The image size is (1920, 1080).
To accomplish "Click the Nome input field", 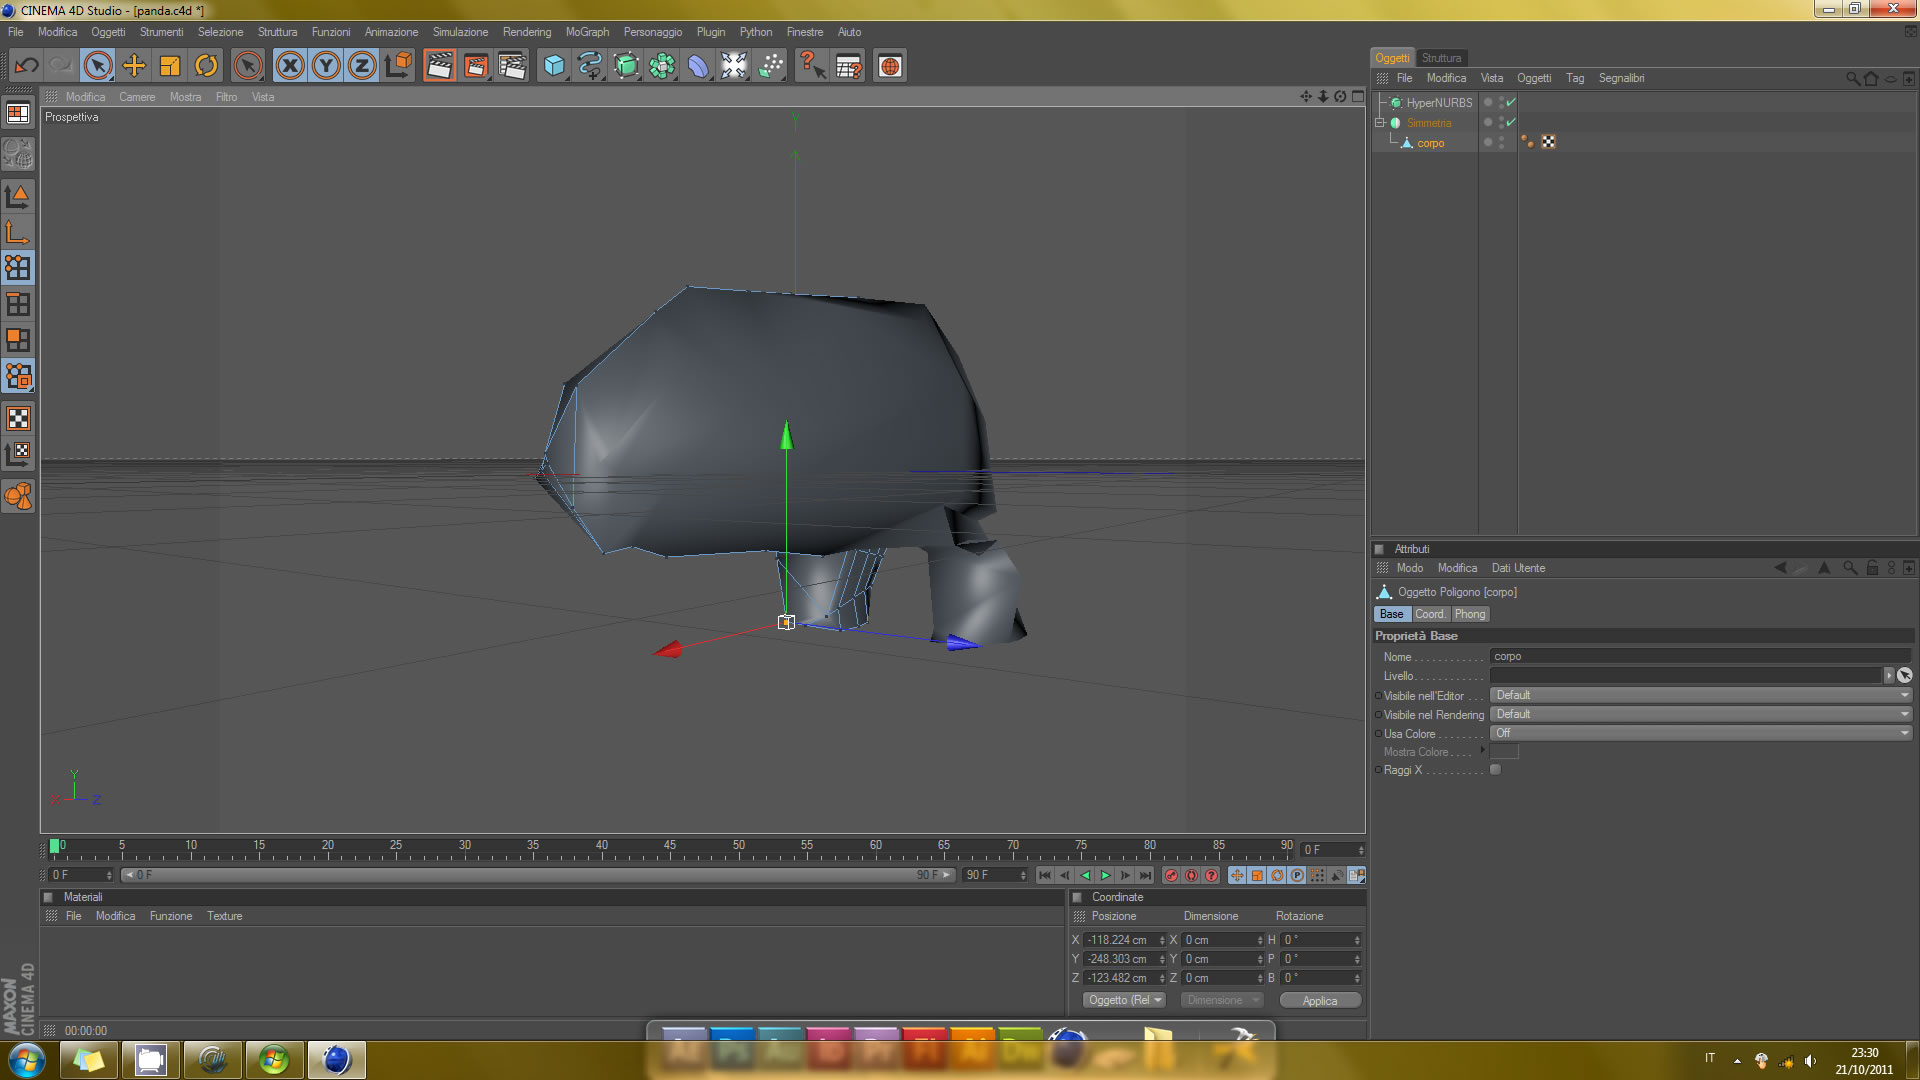I will 1699,657.
